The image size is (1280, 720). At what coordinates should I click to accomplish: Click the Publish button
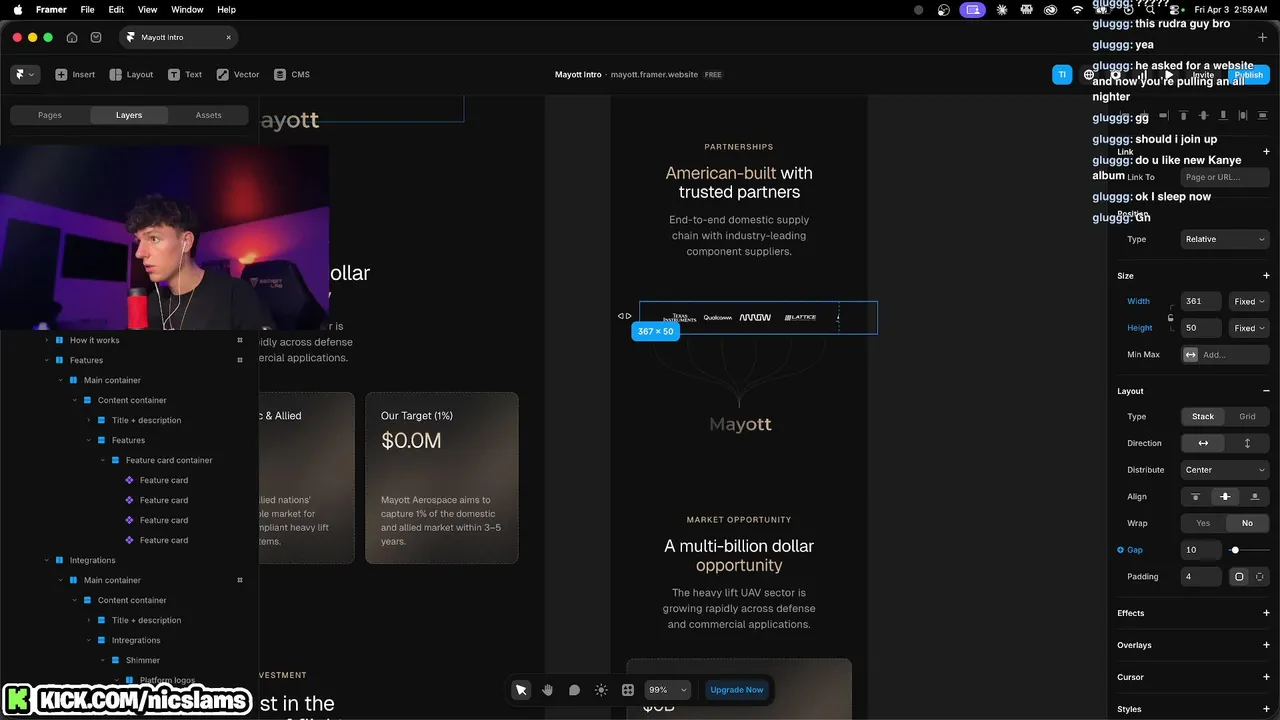click(1248, 75)
